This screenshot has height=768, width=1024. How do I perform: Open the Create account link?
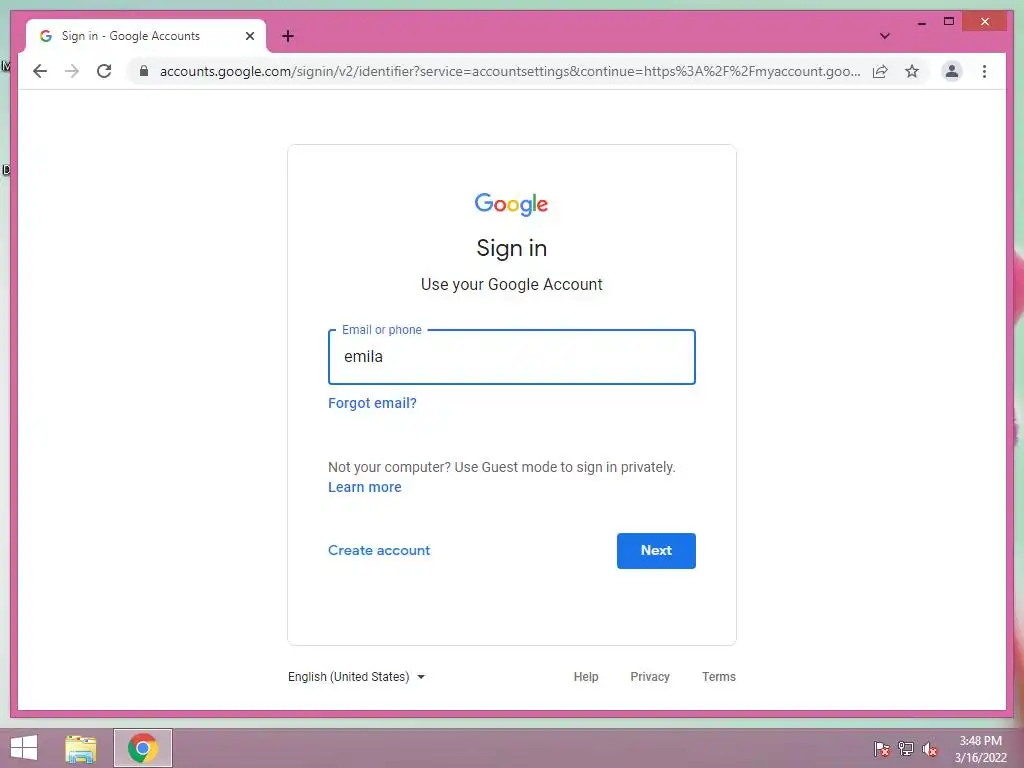379,551
